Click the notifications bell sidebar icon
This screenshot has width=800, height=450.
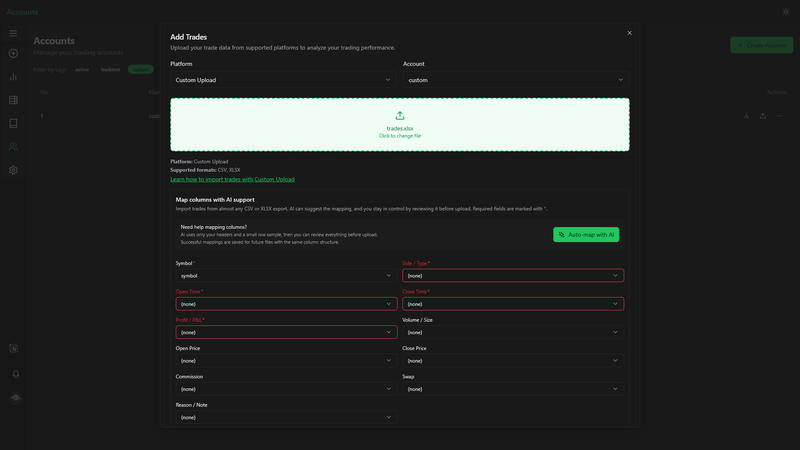click(x=16, y=374)
